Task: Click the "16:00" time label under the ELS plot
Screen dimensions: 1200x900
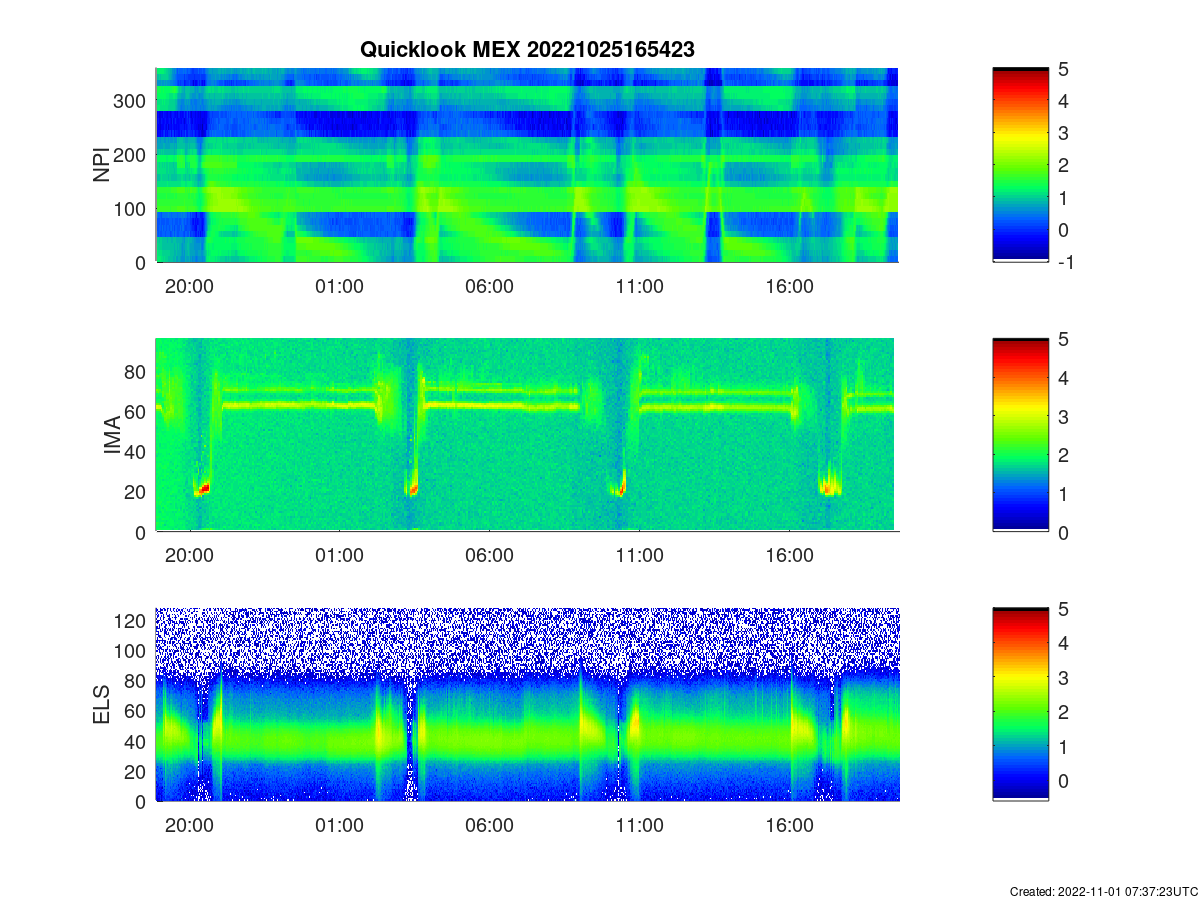Action: [789, 826]
